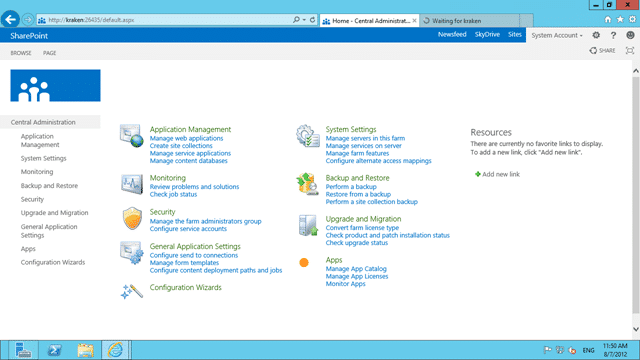
Task: Click the SharePoint brand text
Action: [x=29, y=36]
